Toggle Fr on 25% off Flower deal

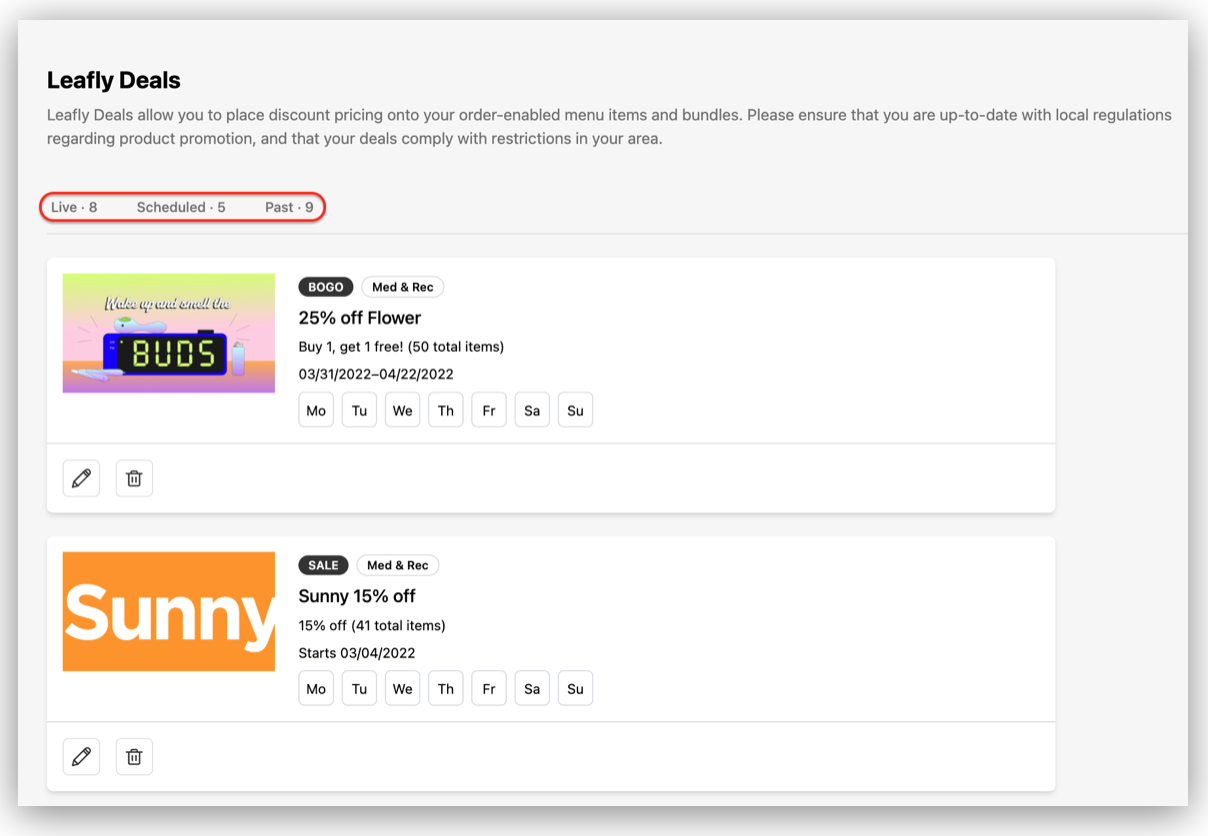coord(489,410)
